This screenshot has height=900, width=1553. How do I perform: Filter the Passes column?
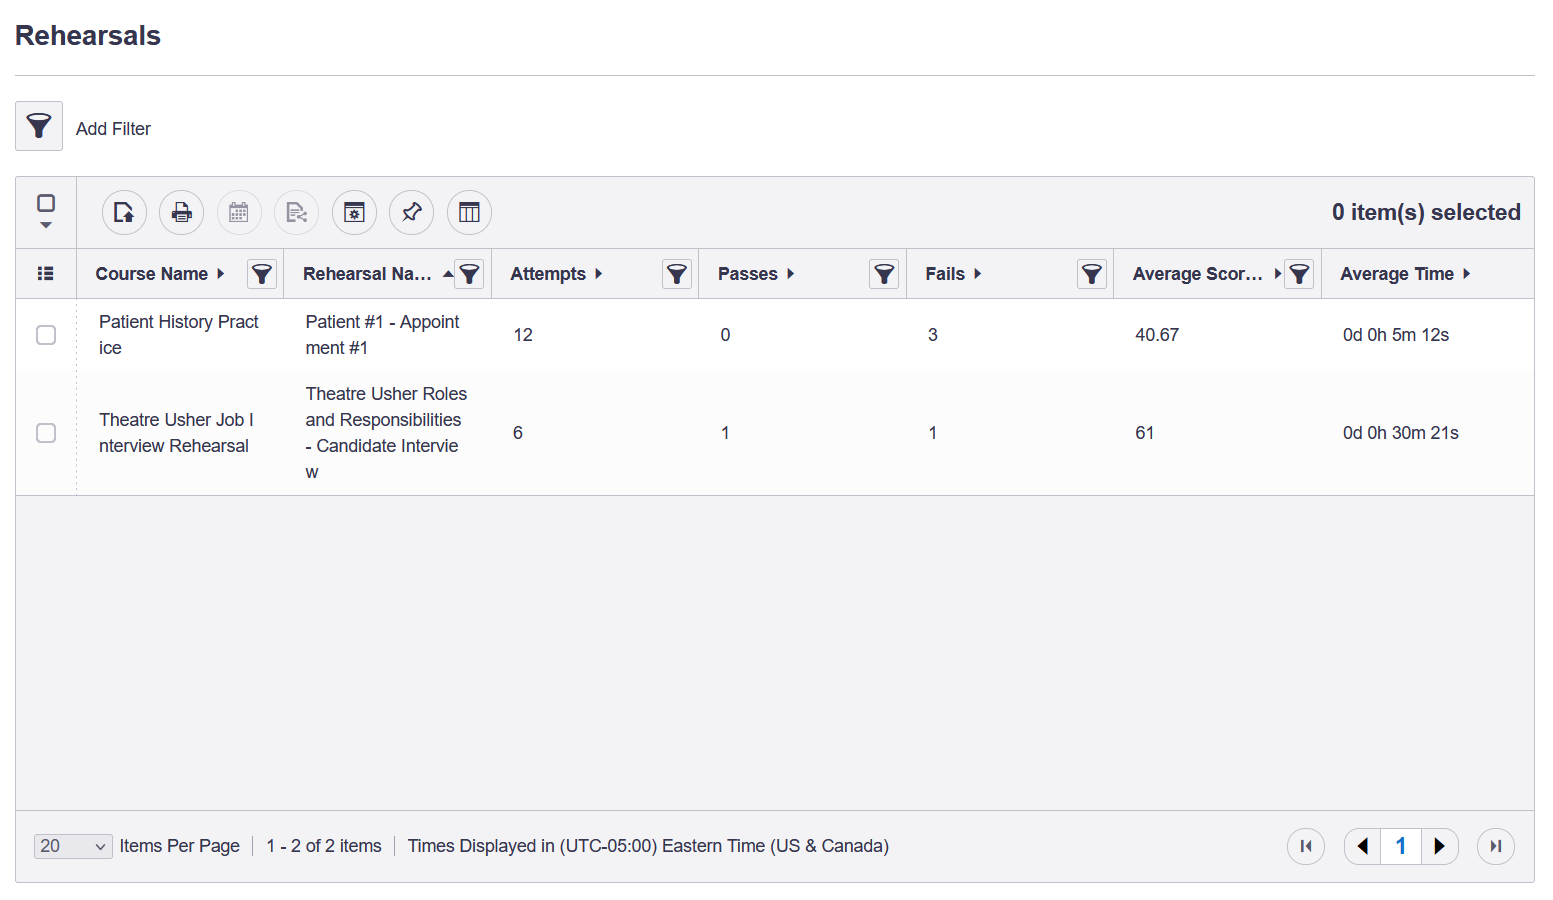click(884, 274)
